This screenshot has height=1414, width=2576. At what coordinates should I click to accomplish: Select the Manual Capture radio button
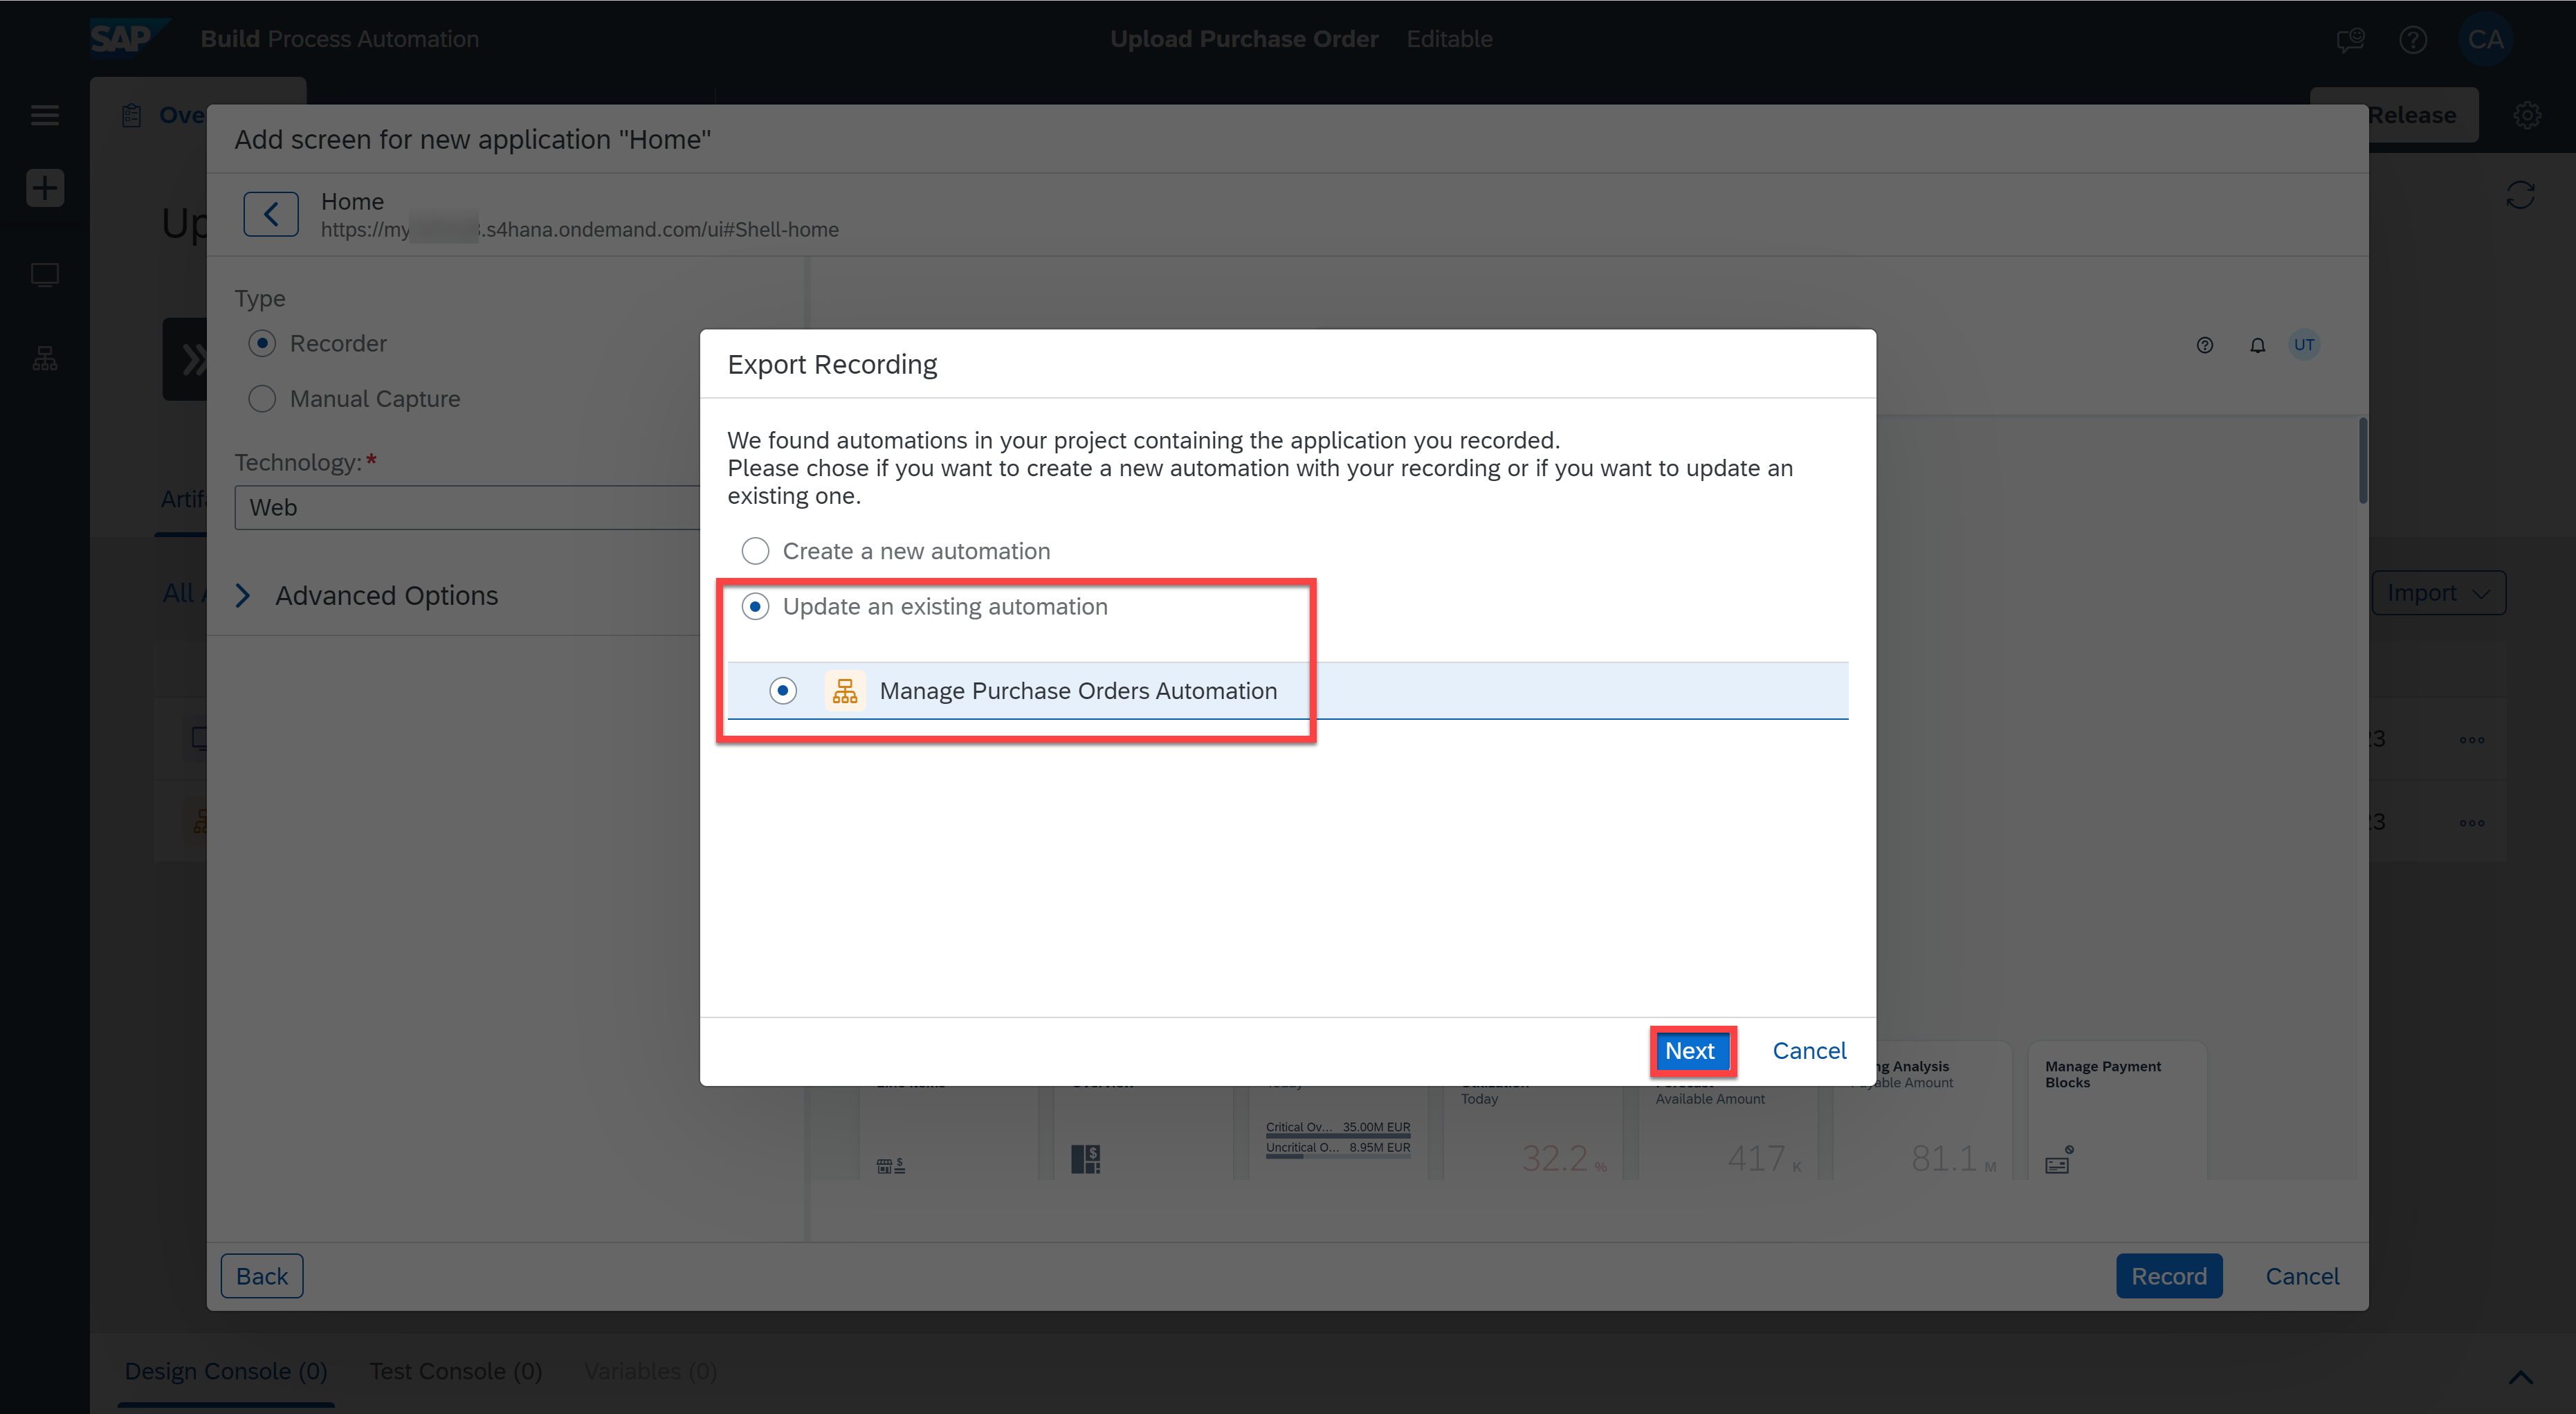point(262,399)
